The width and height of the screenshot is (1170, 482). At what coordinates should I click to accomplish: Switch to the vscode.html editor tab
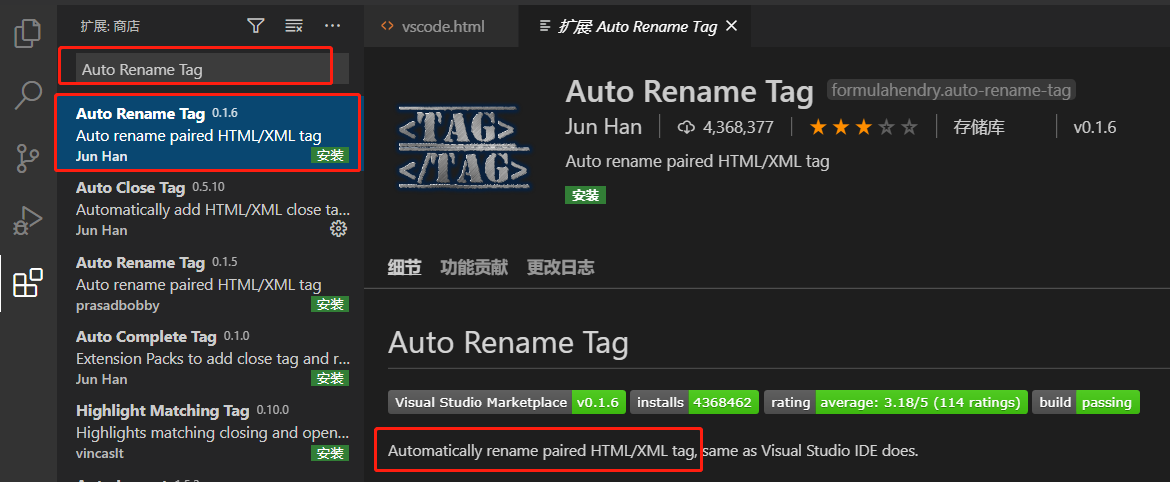[441, 26]
